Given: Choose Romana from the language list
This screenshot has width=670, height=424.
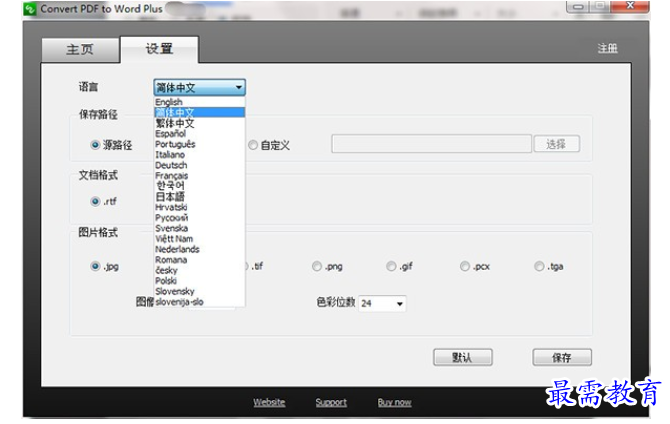Looking at the screenshot, I should point(200,260).
